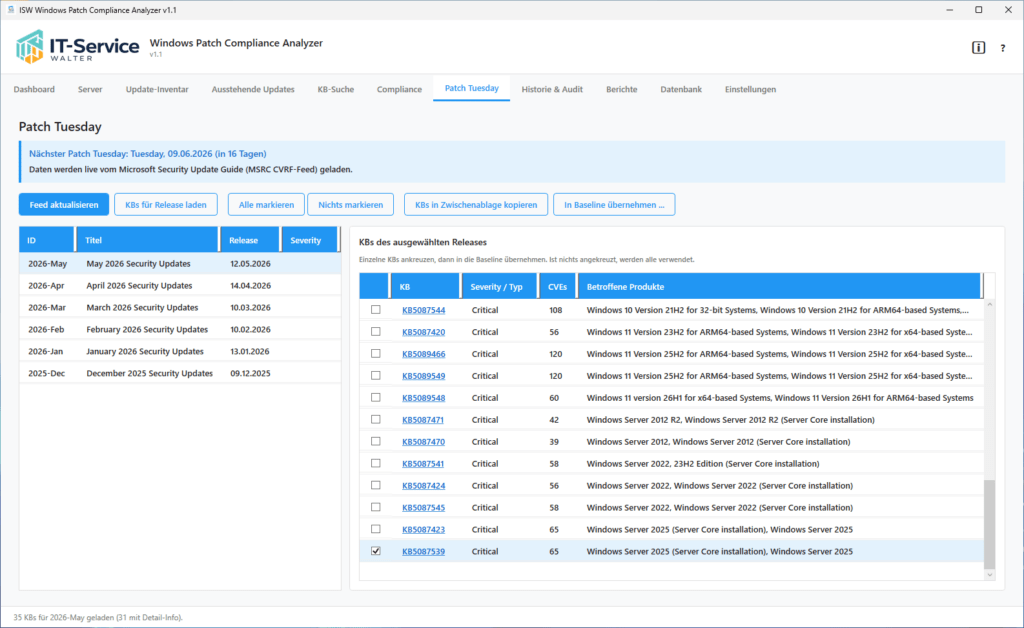Click KBs für Release laden

pos(166,204)
